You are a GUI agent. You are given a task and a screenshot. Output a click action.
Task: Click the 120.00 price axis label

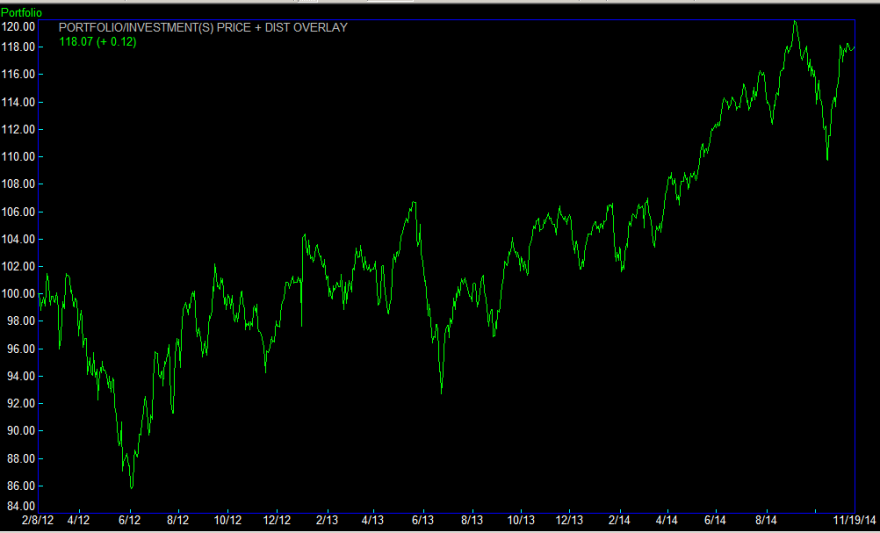pyautogui.click(x=18, y=26)
